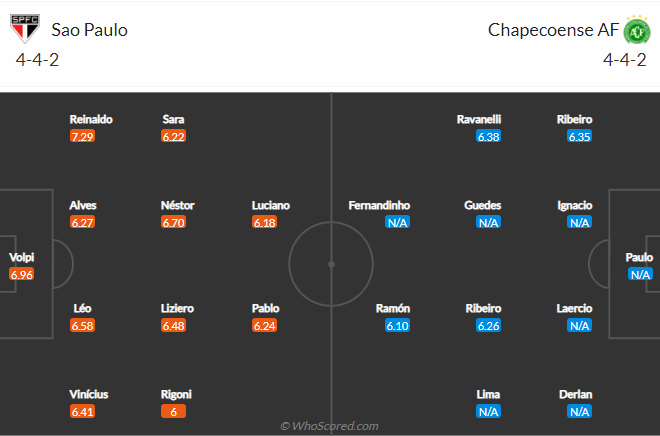Click player name Pablo

[x=265, y=308]
